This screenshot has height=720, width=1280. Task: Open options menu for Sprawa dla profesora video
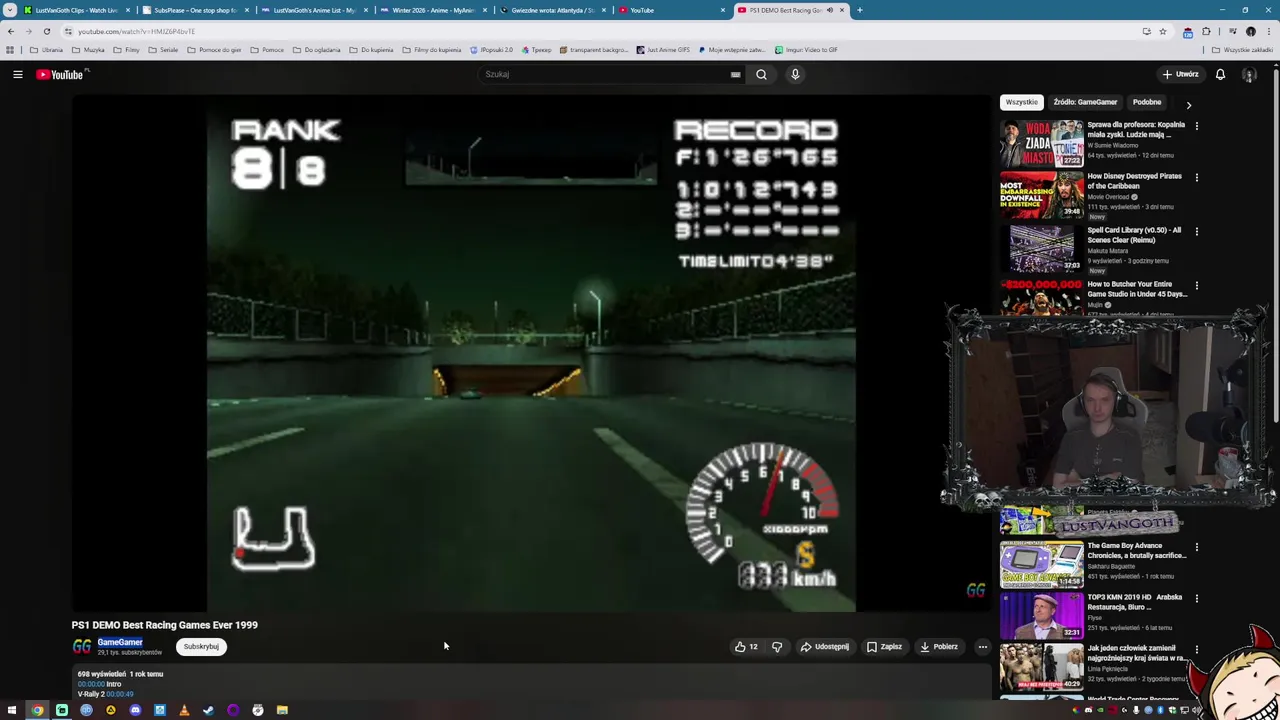pyautogui.click(x=1196, y=126)
